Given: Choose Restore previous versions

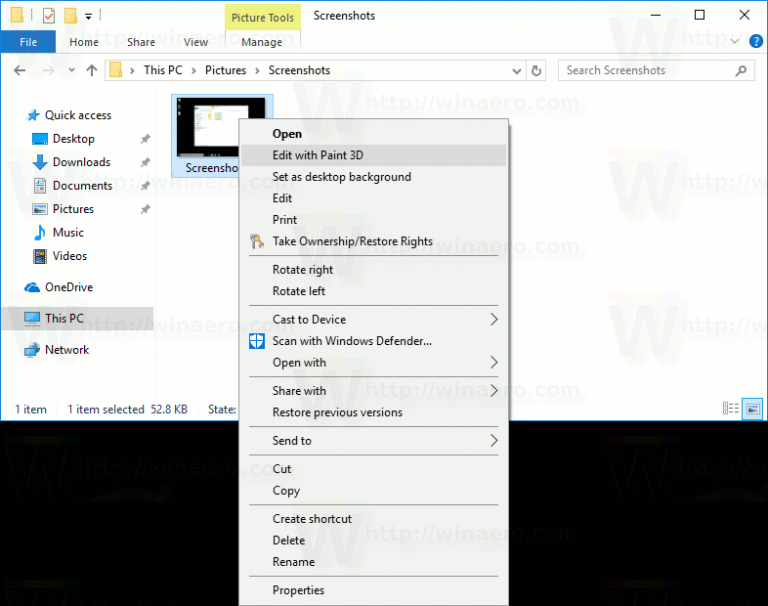Looking at the screenshot, I should [374, 412].
